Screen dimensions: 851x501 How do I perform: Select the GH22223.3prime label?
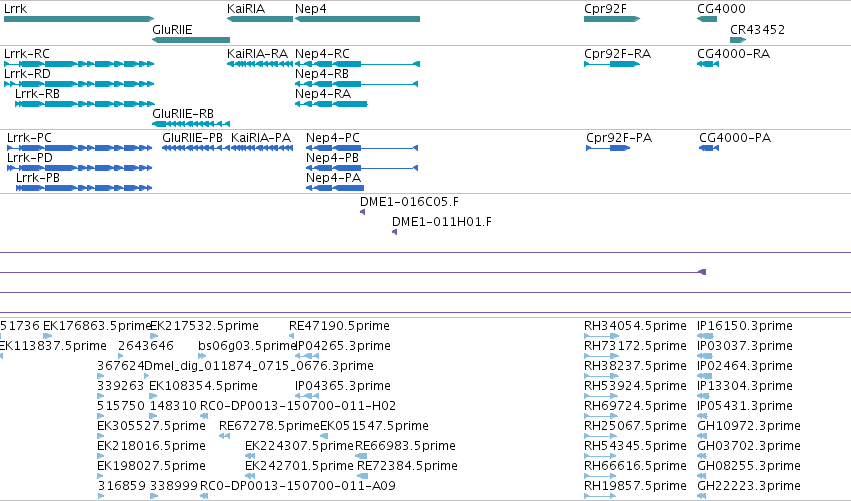[x=749, y=485]
